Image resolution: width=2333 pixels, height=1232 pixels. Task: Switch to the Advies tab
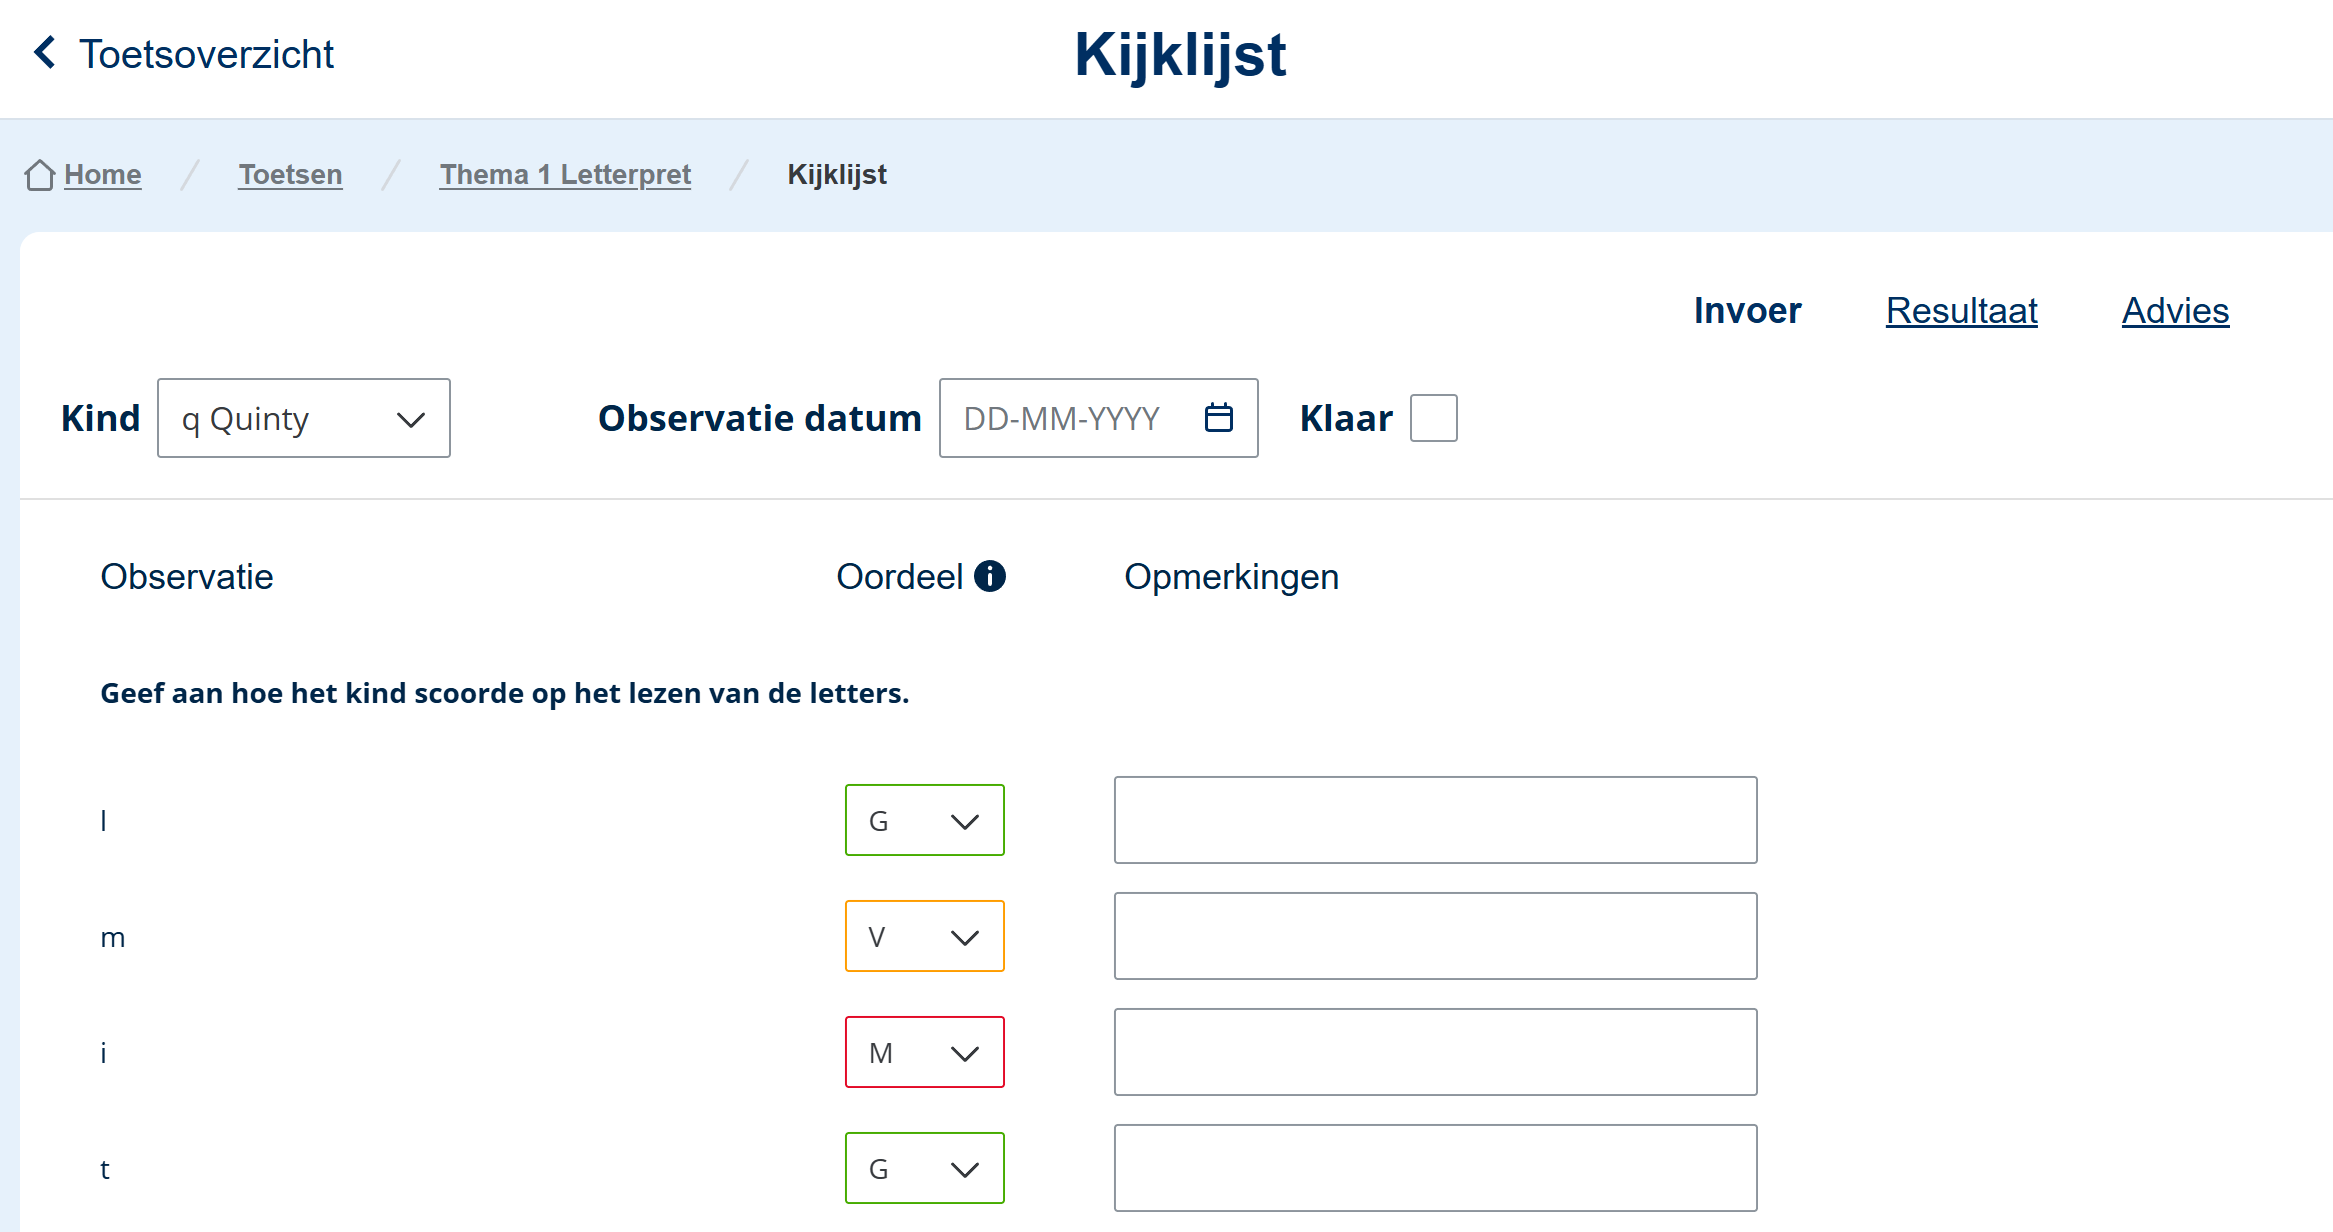coord(2175,311)
